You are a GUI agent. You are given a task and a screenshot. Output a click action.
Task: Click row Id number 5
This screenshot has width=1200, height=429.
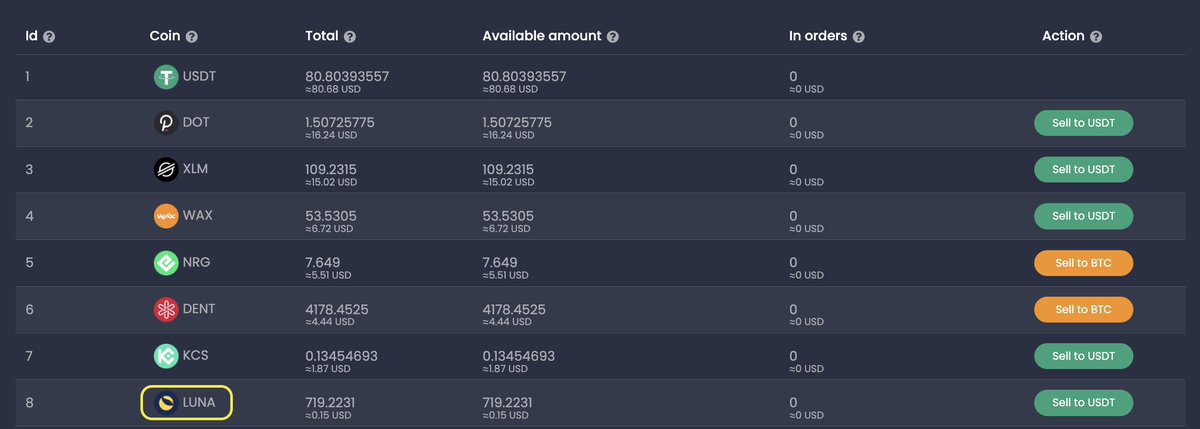pyautogui.click(x=28, y=263)
